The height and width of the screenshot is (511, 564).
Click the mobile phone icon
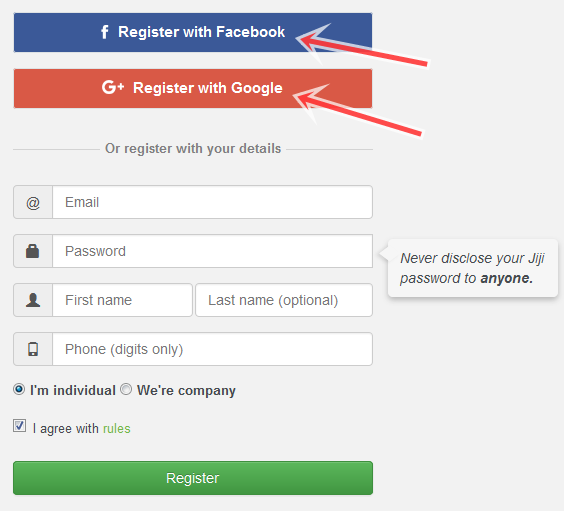pos(33,349)
